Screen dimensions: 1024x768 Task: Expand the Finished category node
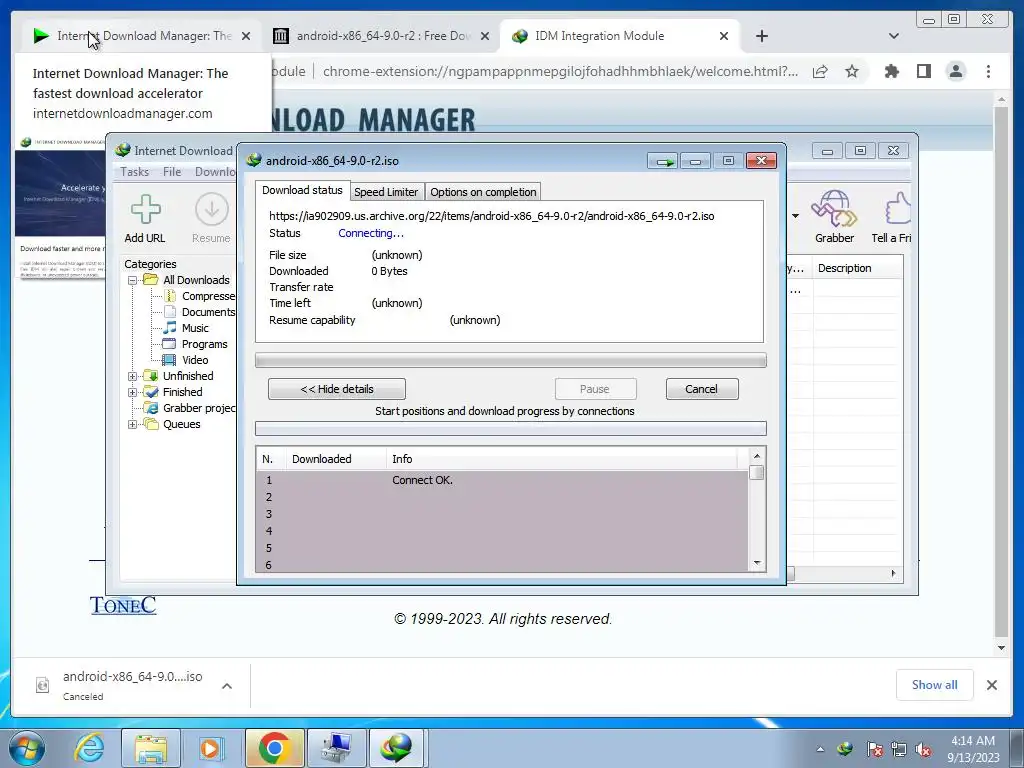[133, 392]
